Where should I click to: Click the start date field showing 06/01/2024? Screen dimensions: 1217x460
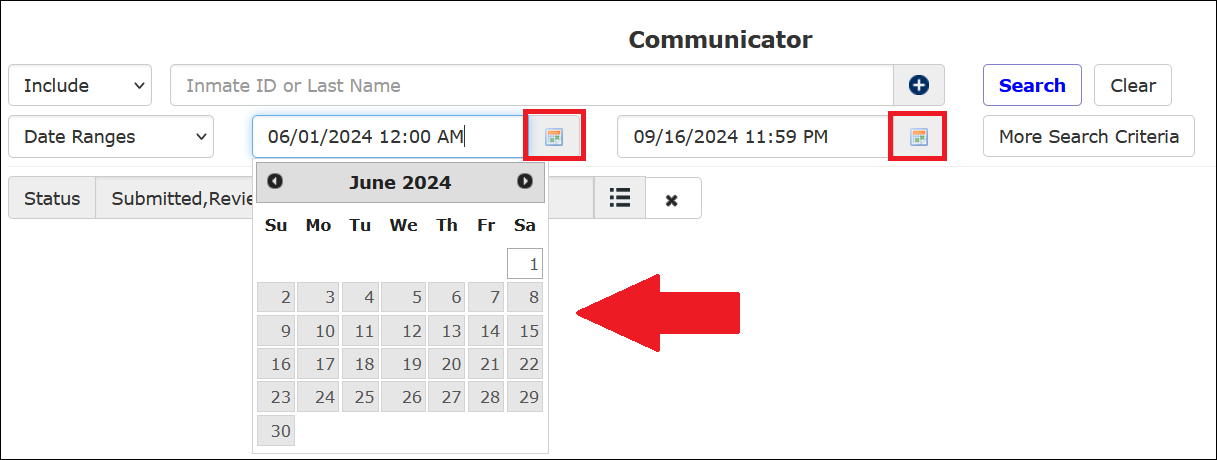click(390, 137)
